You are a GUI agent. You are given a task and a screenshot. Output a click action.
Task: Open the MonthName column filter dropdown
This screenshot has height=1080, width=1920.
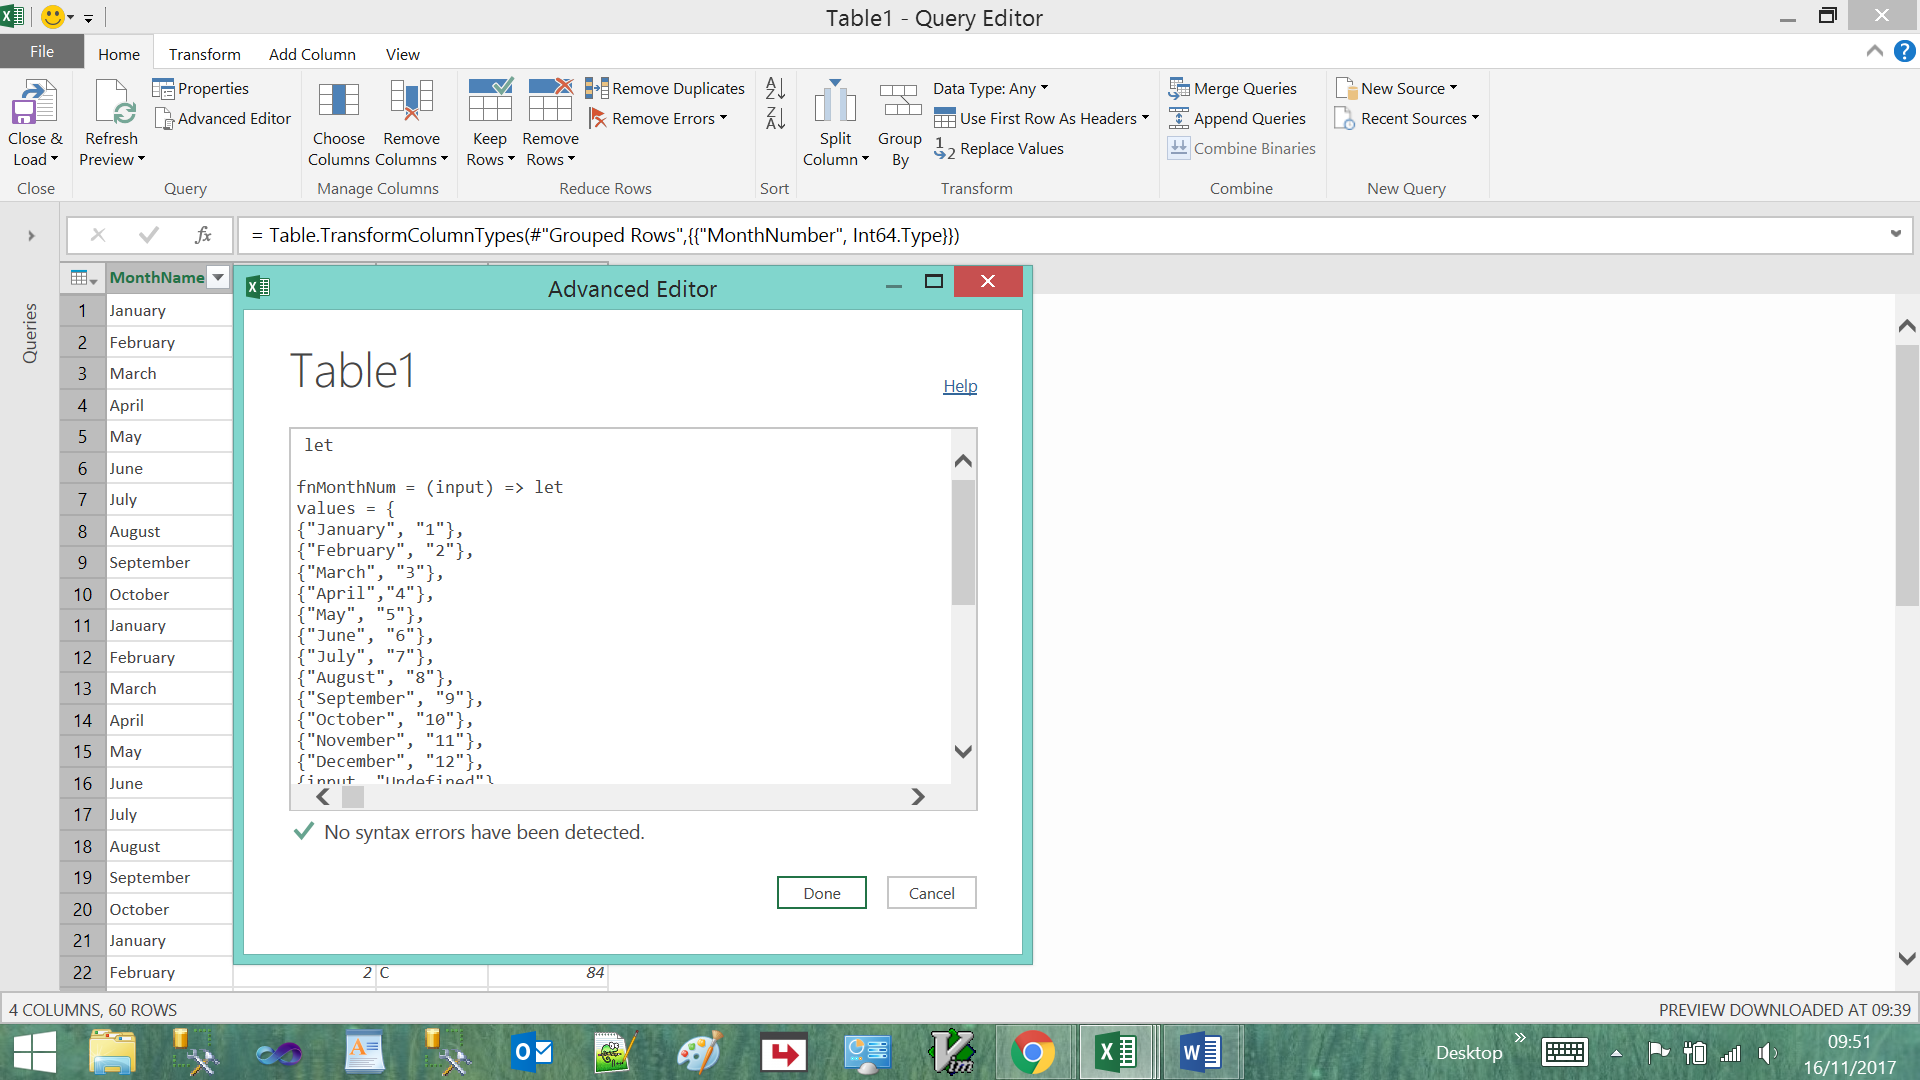[x=218, y=278]
